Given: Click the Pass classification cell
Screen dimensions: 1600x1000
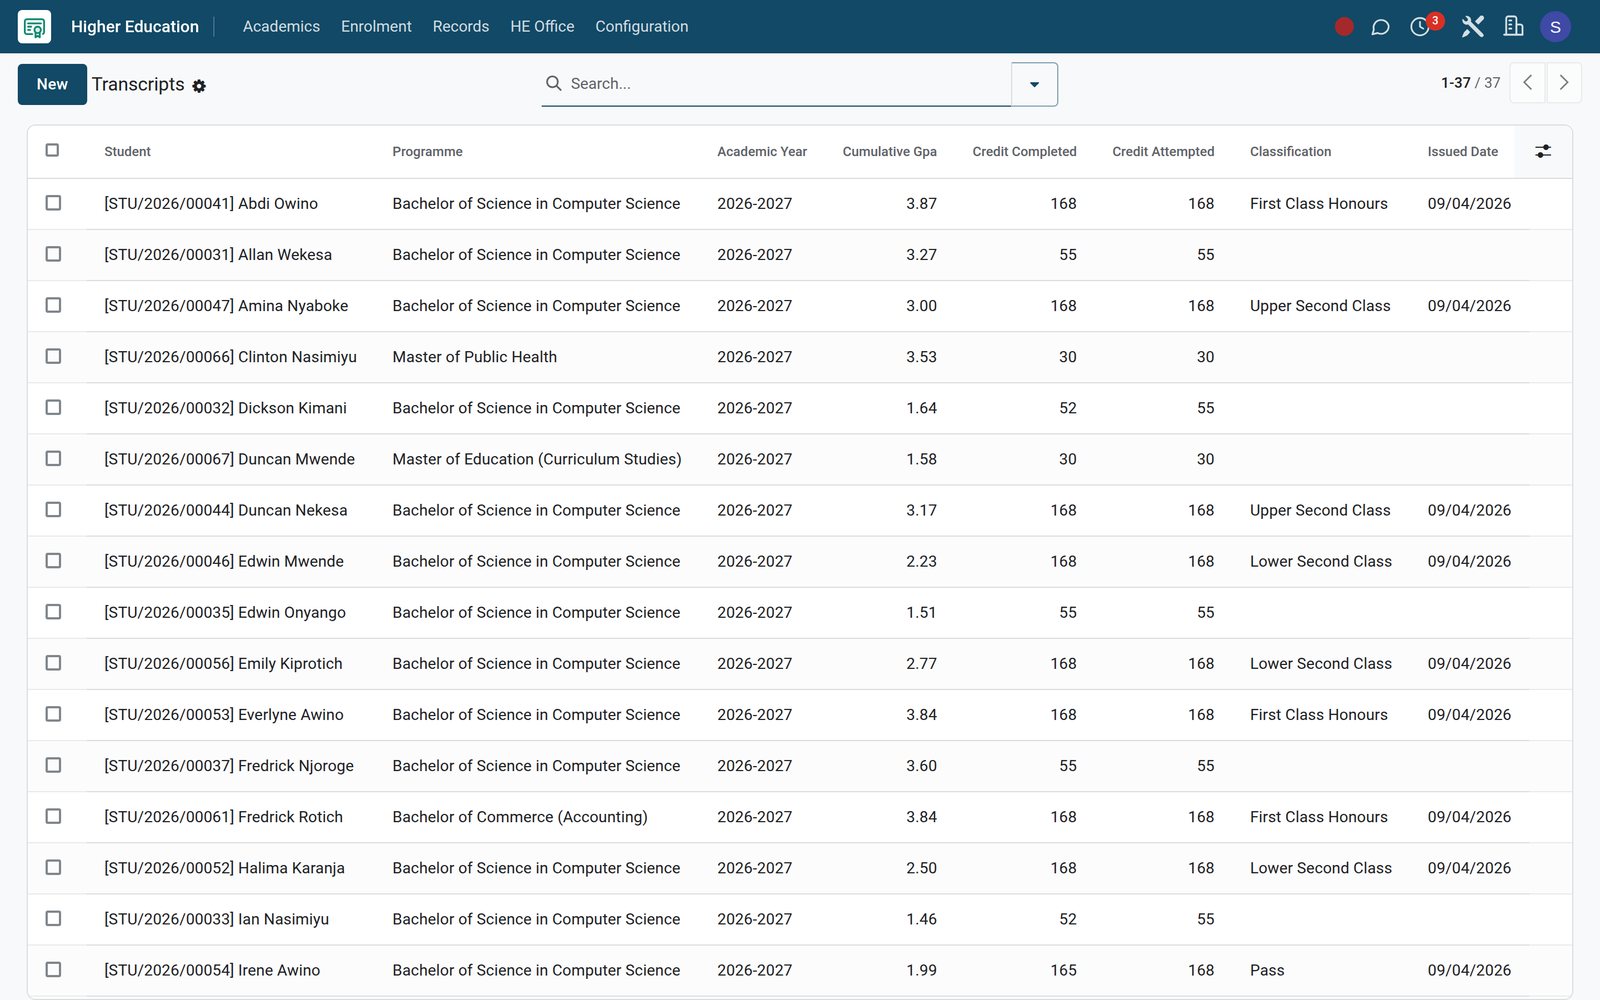Looking at the screenshot, I should (1267, 970).
